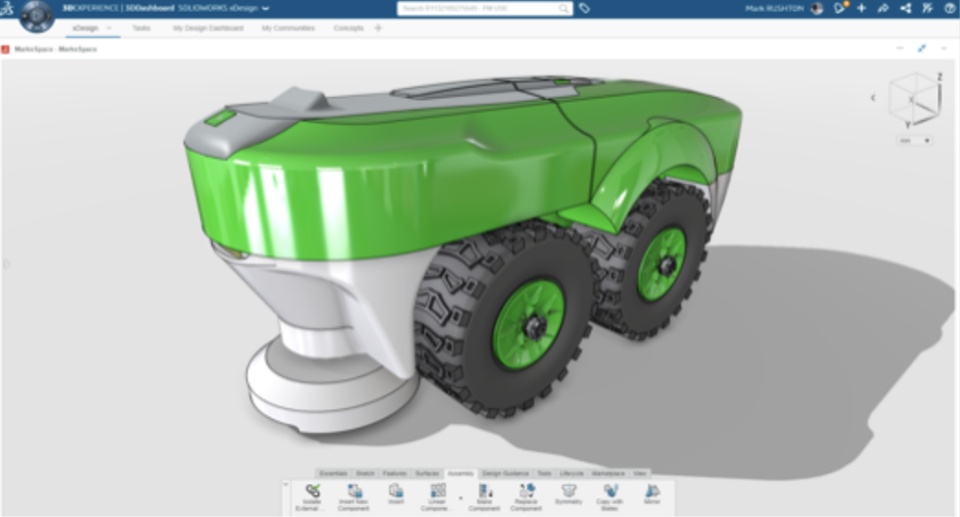This screenshot has height=517, width=960.
Task: Click the 3DS logo icon
Action: (x=7, y=9)
